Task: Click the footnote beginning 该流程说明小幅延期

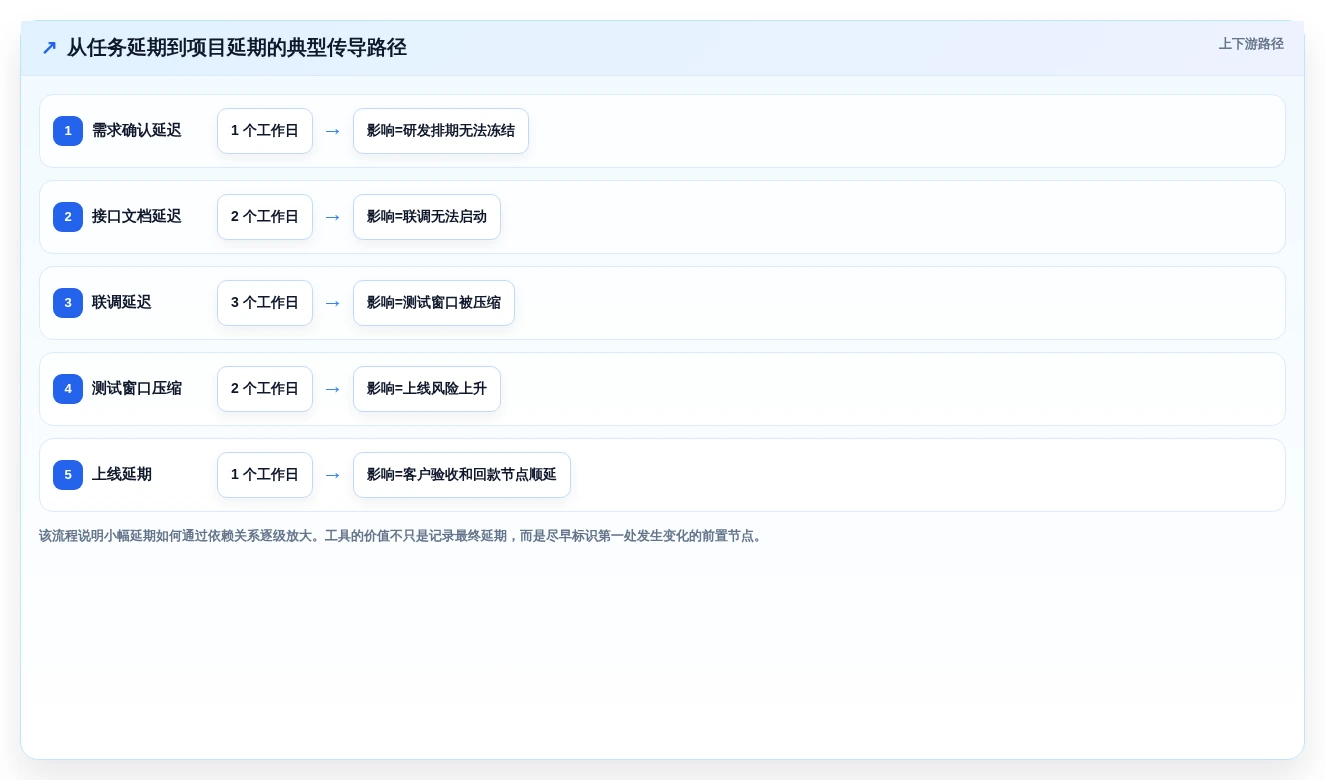Action: [x=402, y=536]
